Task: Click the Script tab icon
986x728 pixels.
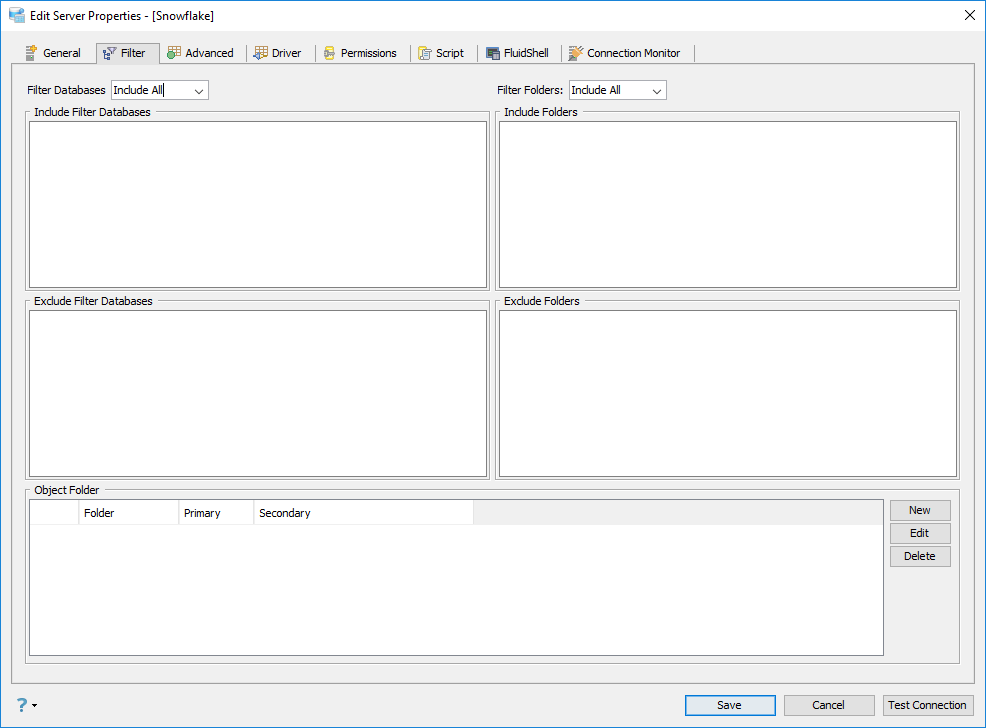Action: 425,53
